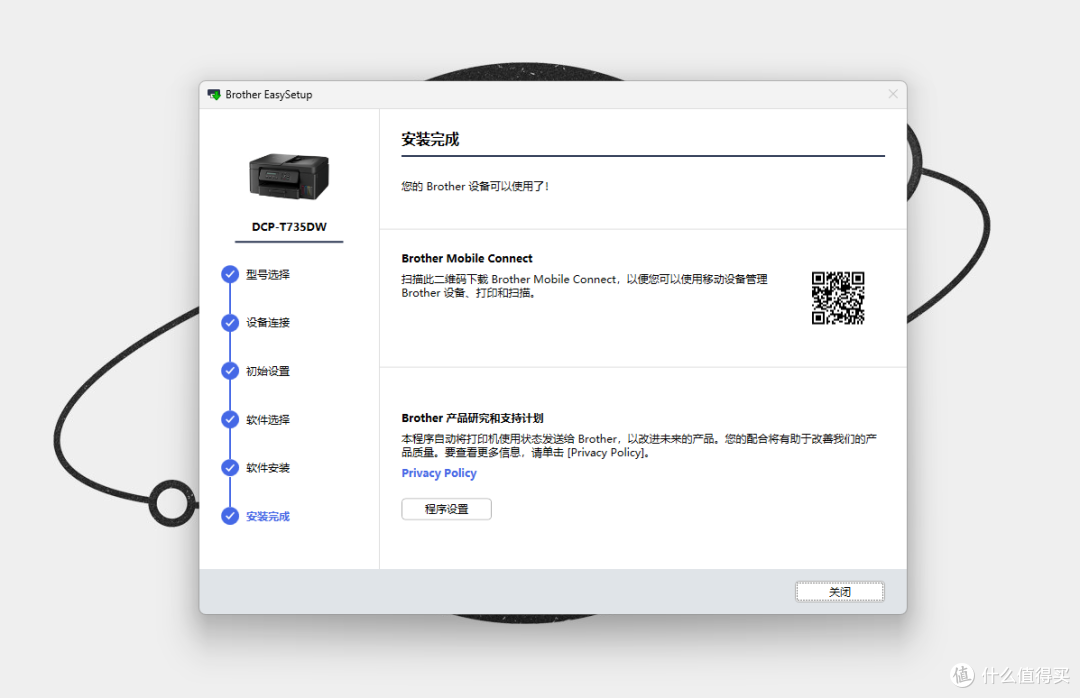Click the checkmark beside 软件选择
This screenshot has width=1080, height=698.
[230, 420]
